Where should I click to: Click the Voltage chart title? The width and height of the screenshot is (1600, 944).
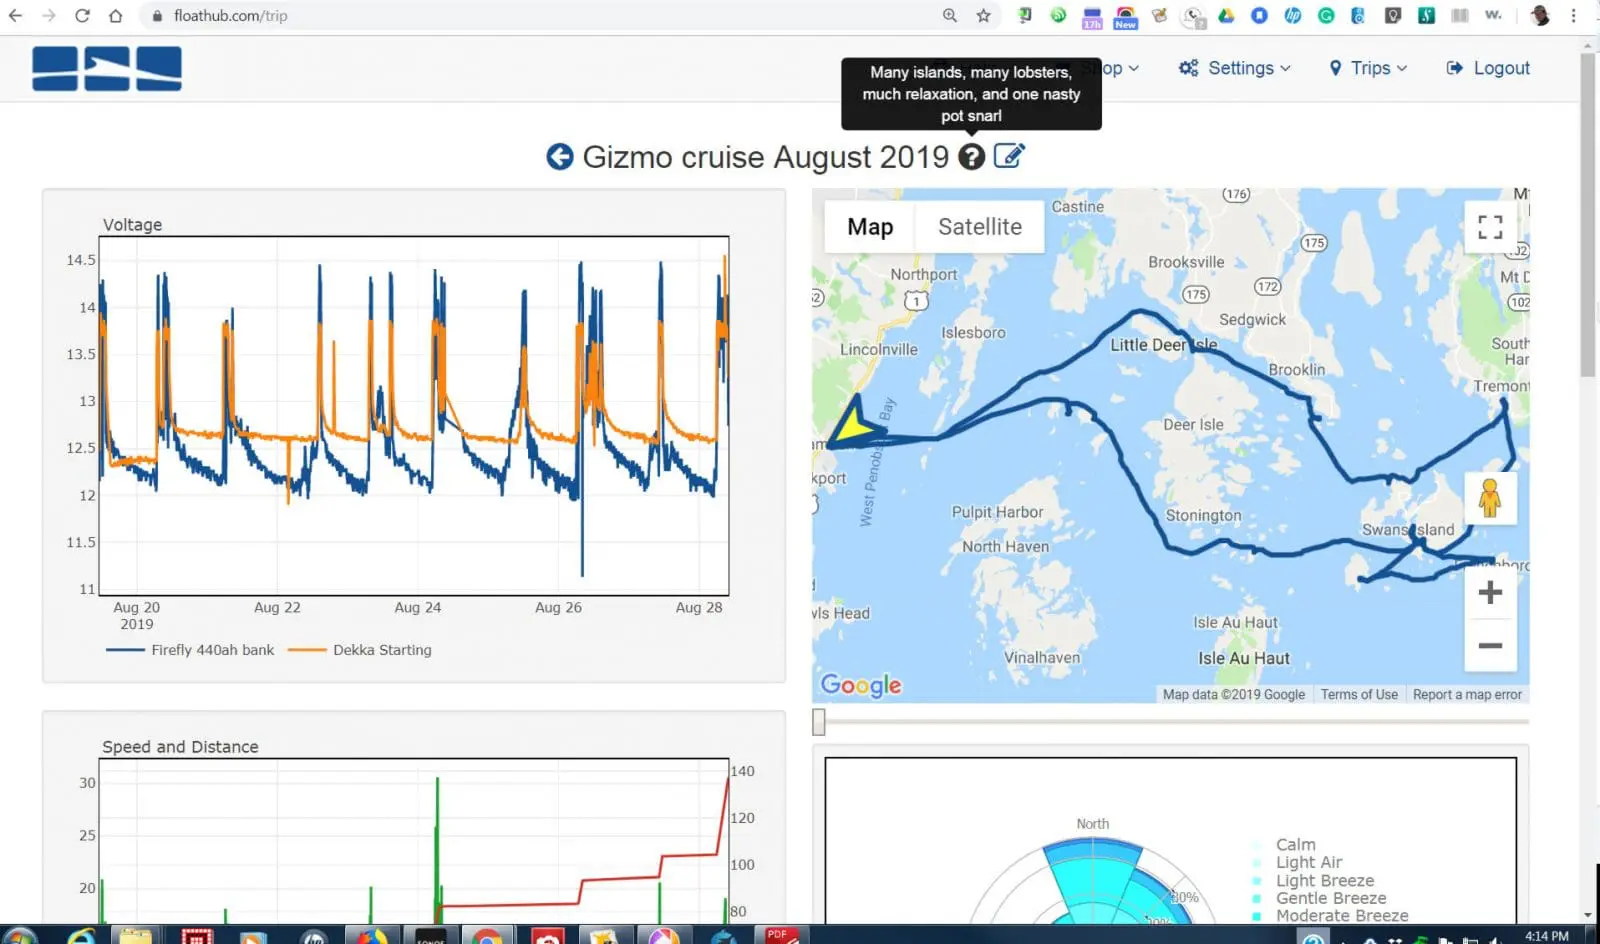click(x=132, y=225)
